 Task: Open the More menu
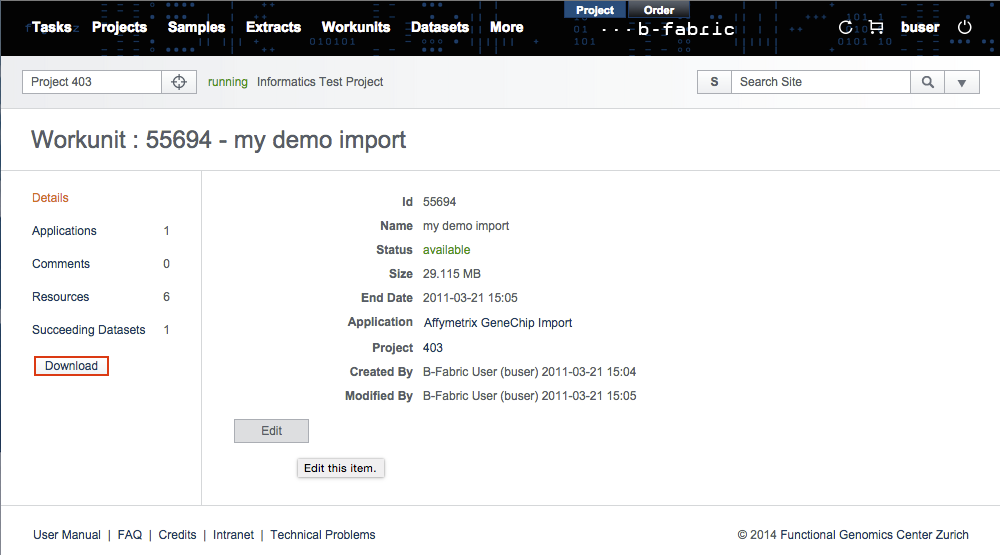506,27
